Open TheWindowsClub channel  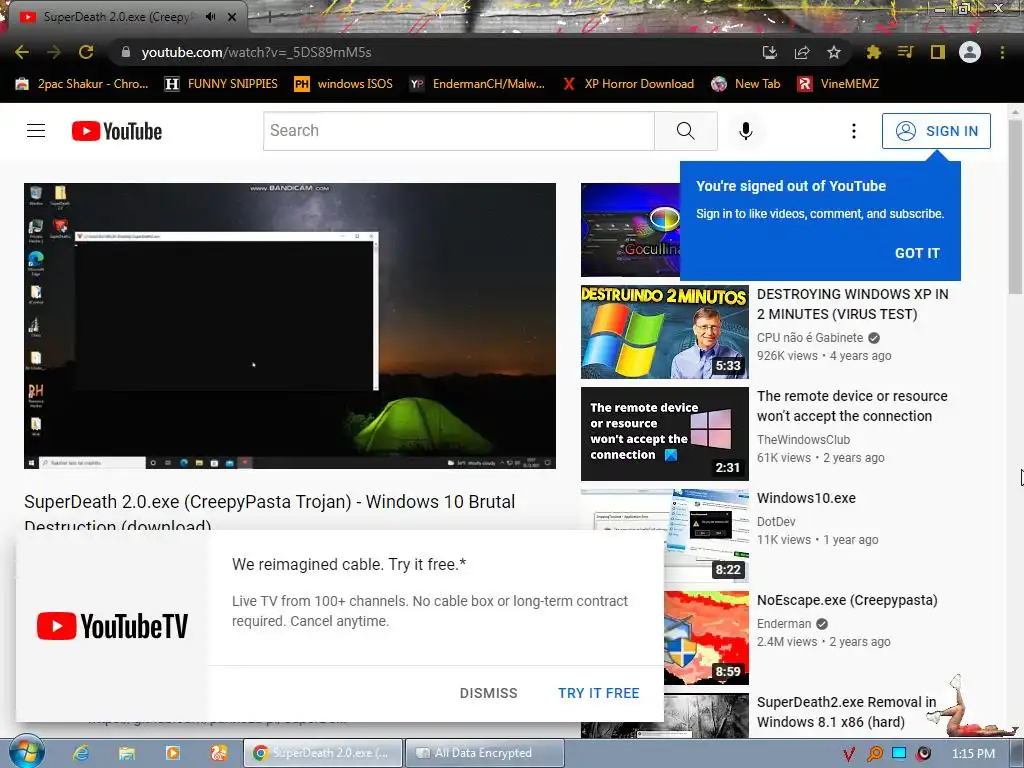(803, 440)
